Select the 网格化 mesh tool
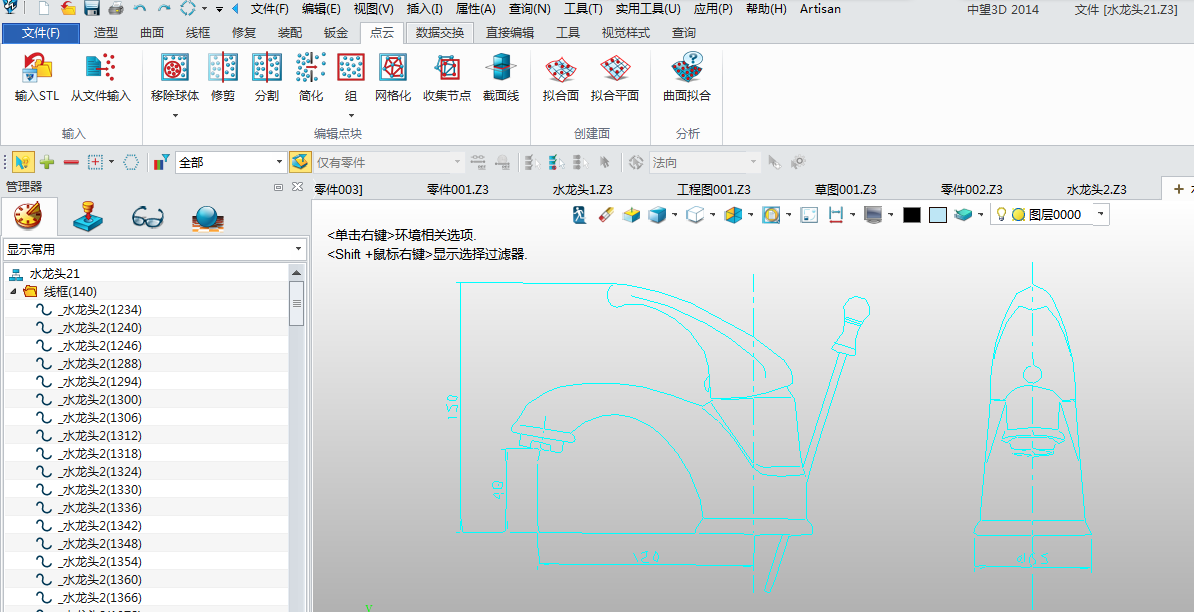 [x=393, y=70]
